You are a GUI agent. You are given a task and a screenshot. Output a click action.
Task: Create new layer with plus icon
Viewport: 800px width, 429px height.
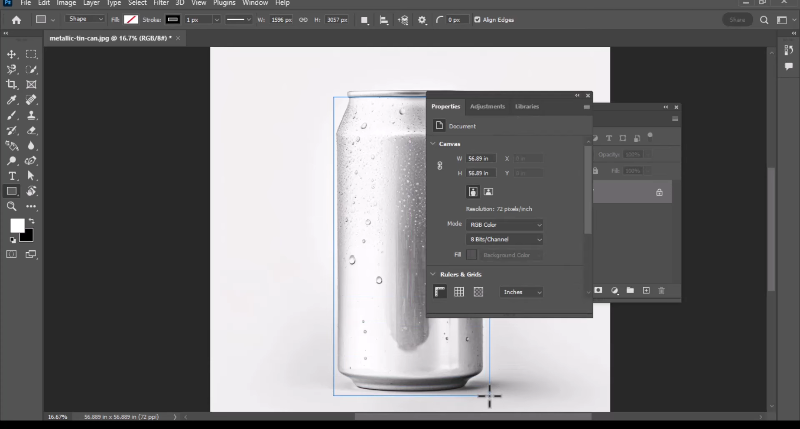[646, 290]
